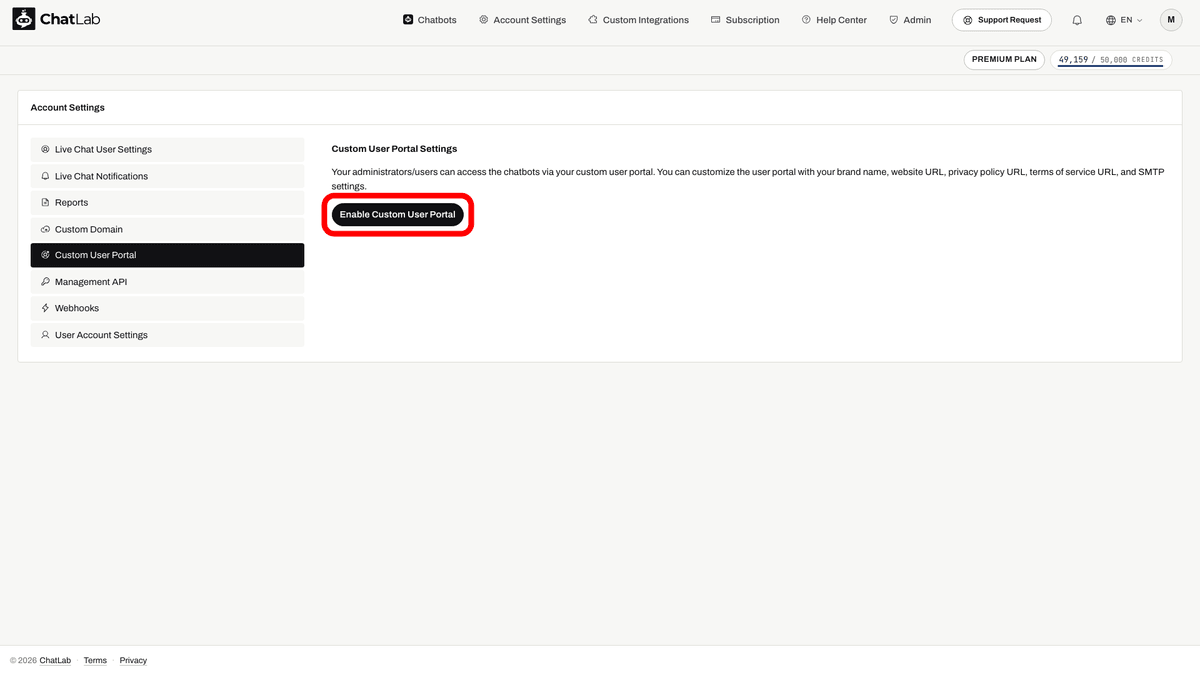
Task: Open the Privacy footer link
Action: pos(133,661)
